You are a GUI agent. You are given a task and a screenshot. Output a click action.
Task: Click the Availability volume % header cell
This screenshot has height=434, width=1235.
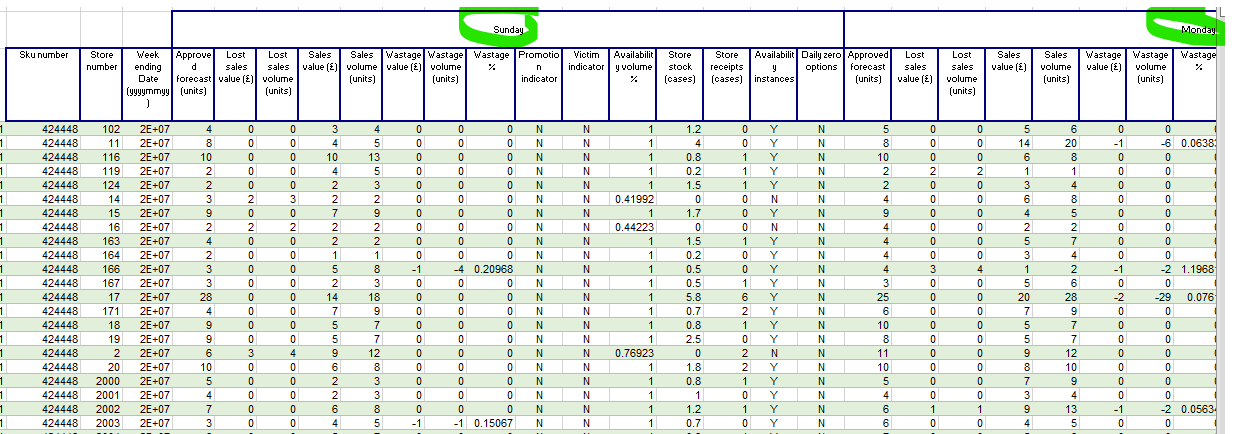[x=633, y=84]
